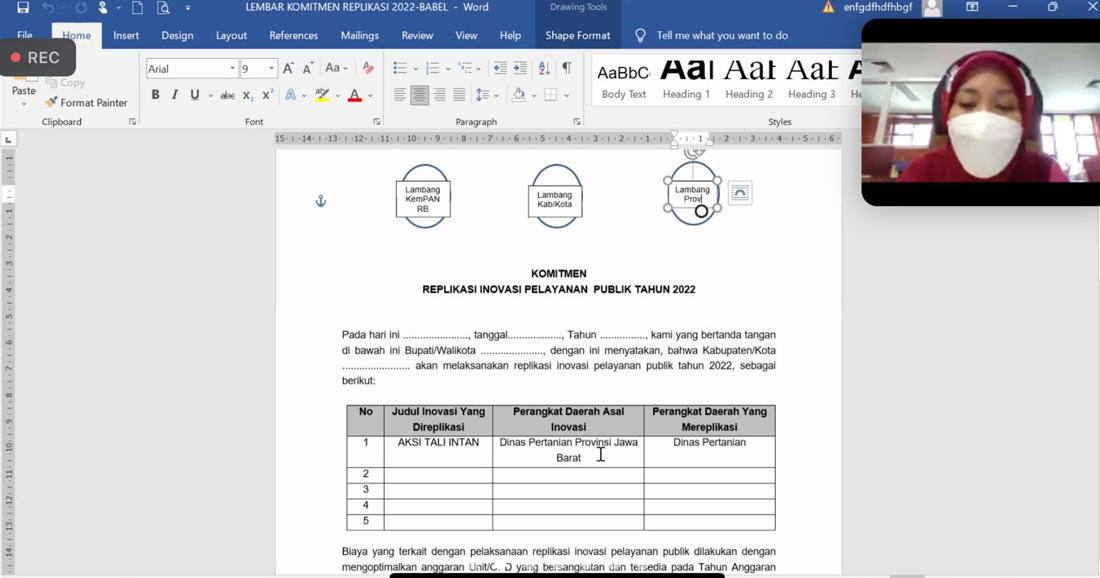The image size is (1100, 578).
Task: Apply paragraph shading fill color
Action: pos(518,95)
